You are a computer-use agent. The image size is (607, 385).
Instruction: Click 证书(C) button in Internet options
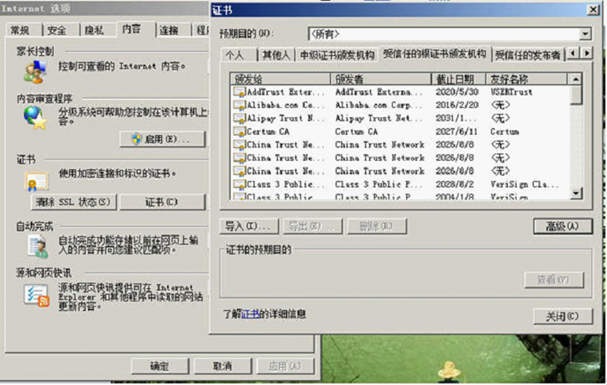coord(162,202)
